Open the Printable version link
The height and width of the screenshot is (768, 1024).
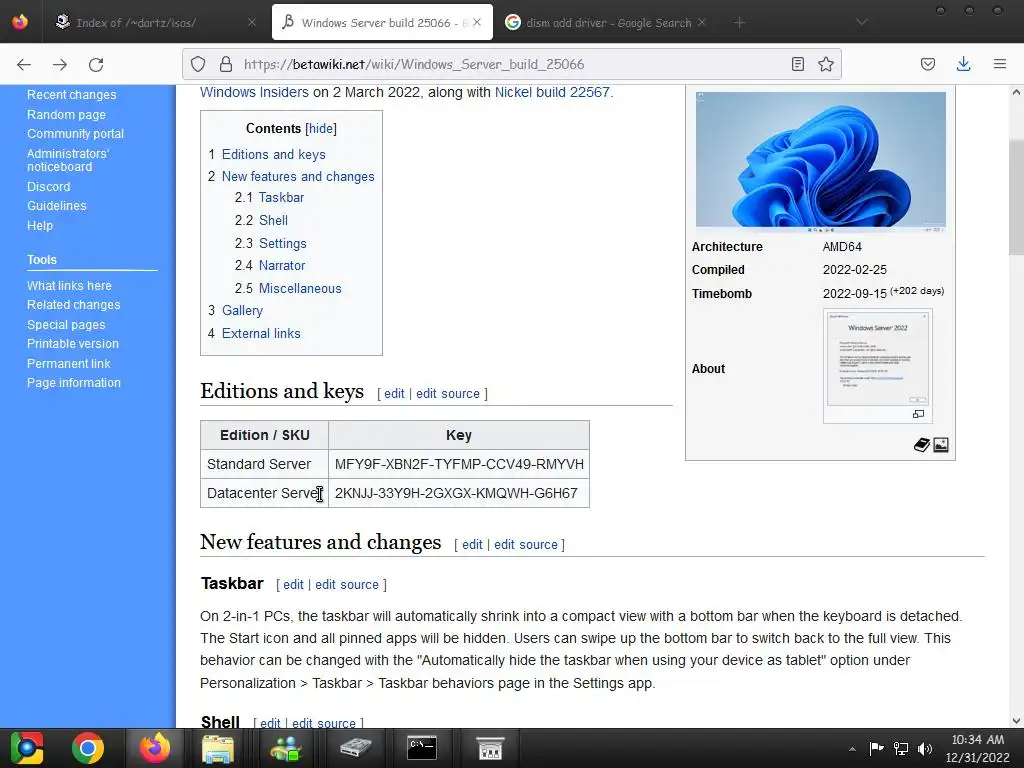click(72, 344)
